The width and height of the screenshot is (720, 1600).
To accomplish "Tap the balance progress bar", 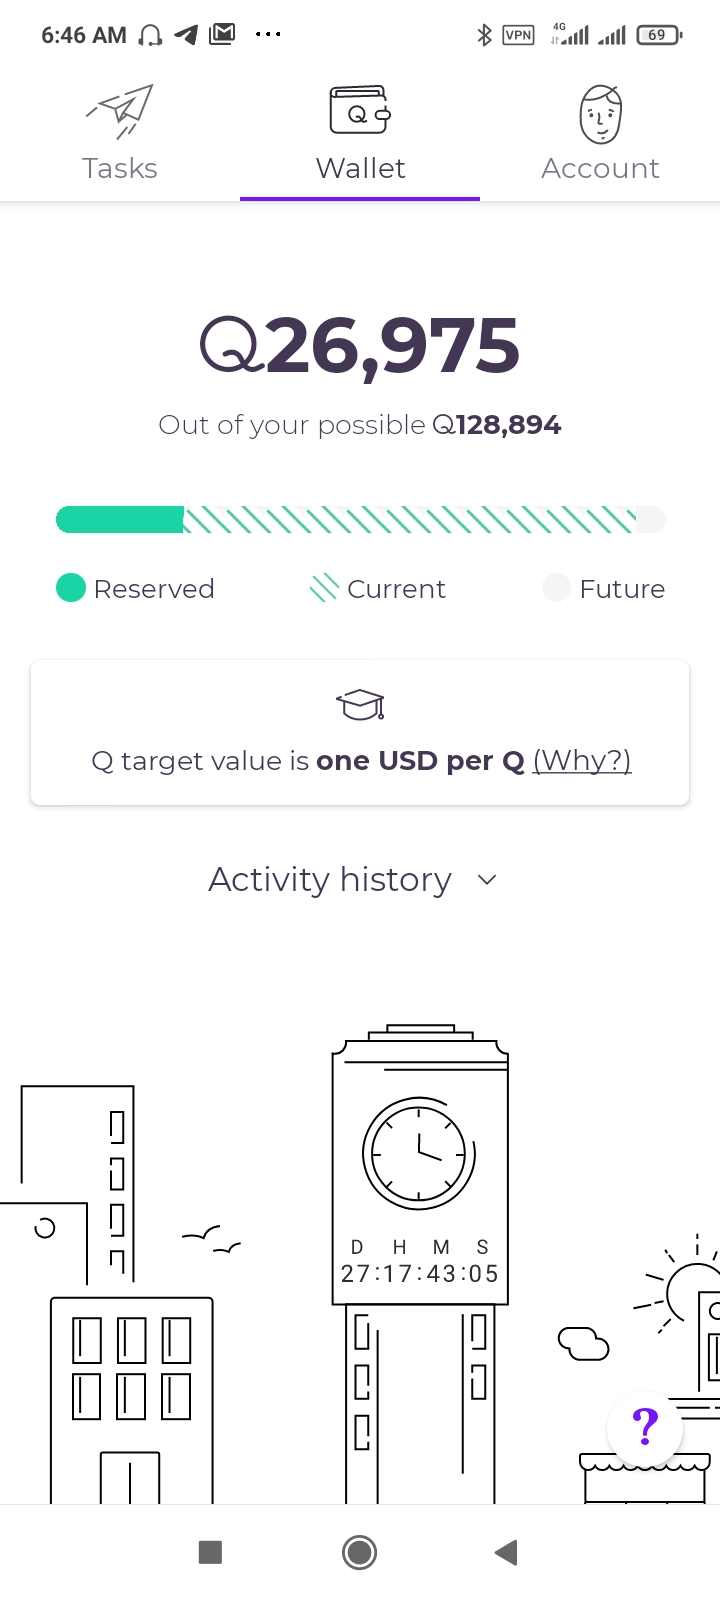I will 360,520.
